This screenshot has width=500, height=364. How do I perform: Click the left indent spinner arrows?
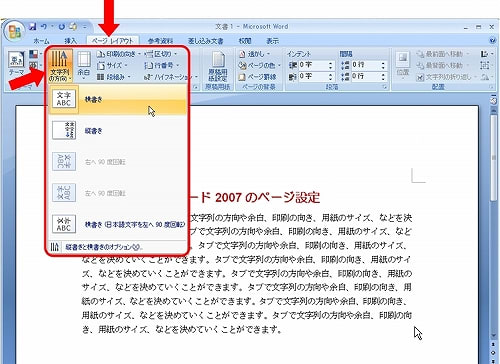coord(330,65)
